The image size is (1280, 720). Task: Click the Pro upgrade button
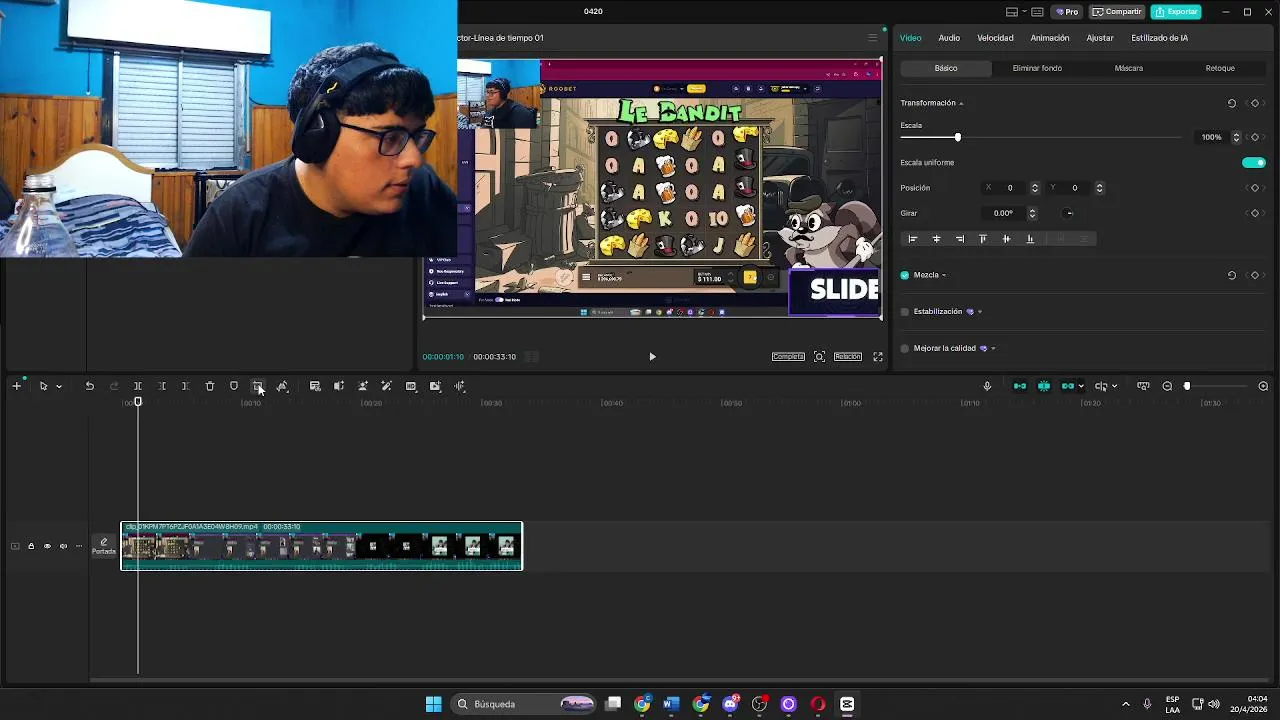point(1067,12)
